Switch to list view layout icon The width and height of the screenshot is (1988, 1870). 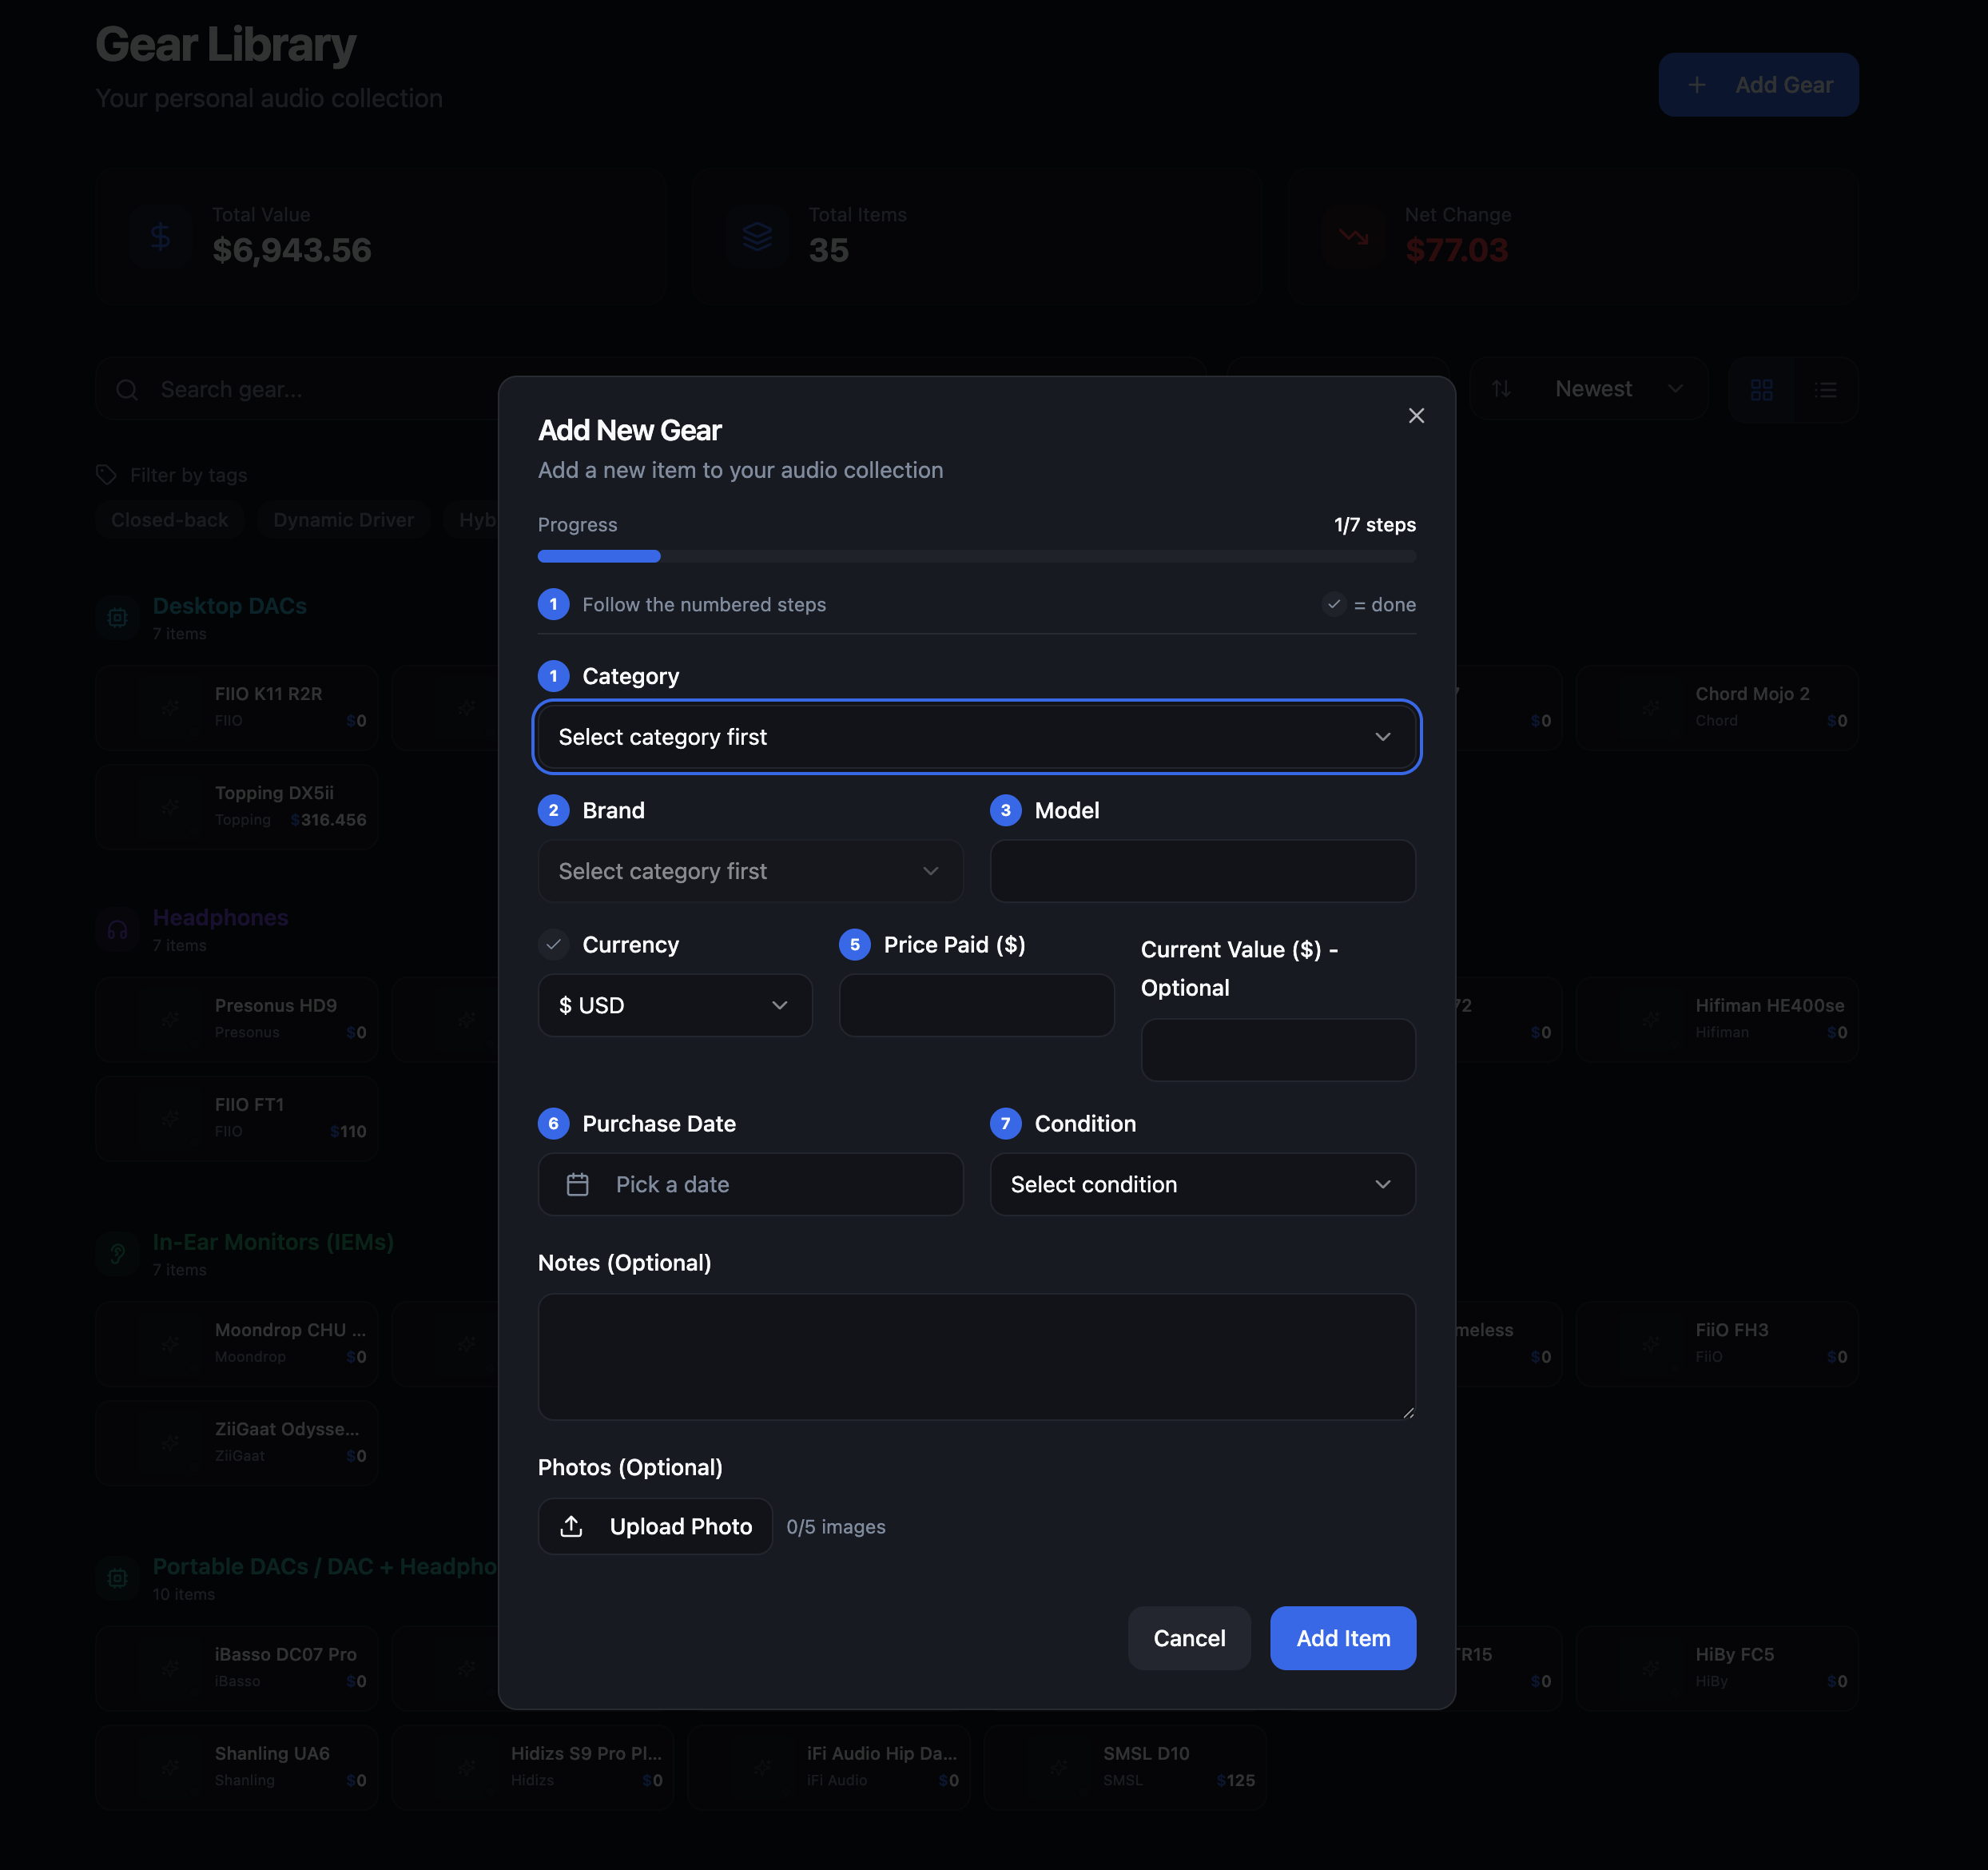(x=1825, y=389)
